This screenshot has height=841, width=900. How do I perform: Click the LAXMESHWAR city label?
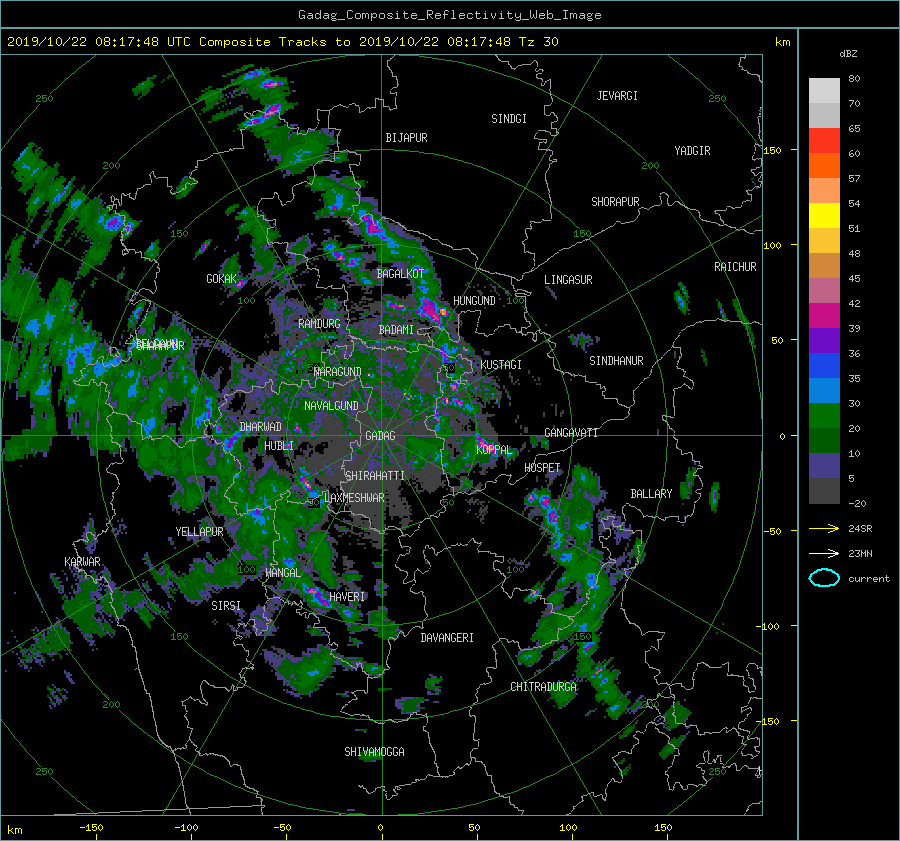pyautogui.click(x=354, y=498)
